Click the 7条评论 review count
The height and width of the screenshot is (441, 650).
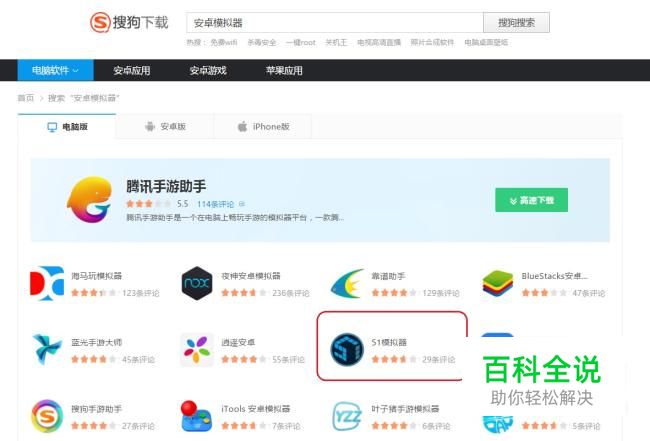point(286,426)
